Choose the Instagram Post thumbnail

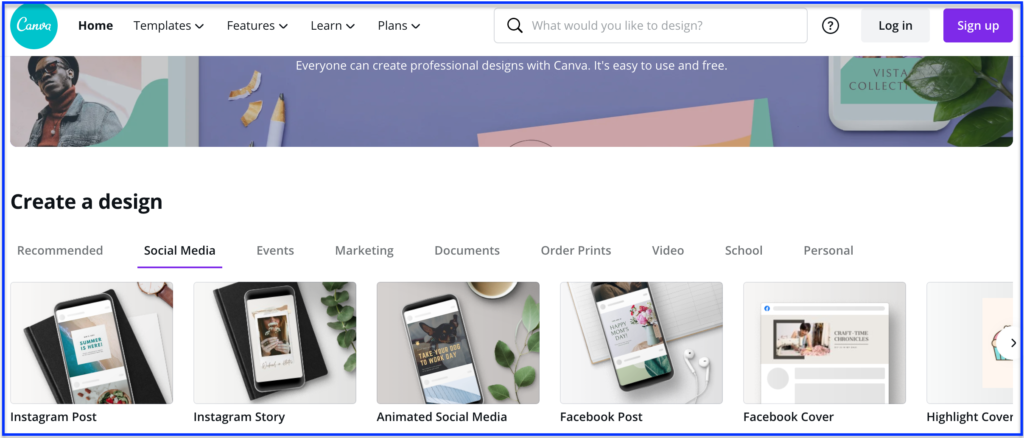pos(91,343)
